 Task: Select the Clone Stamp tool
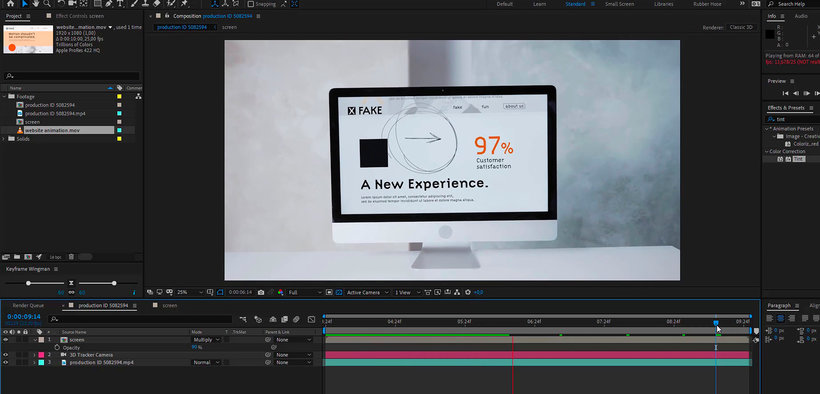tap(145, 4)
